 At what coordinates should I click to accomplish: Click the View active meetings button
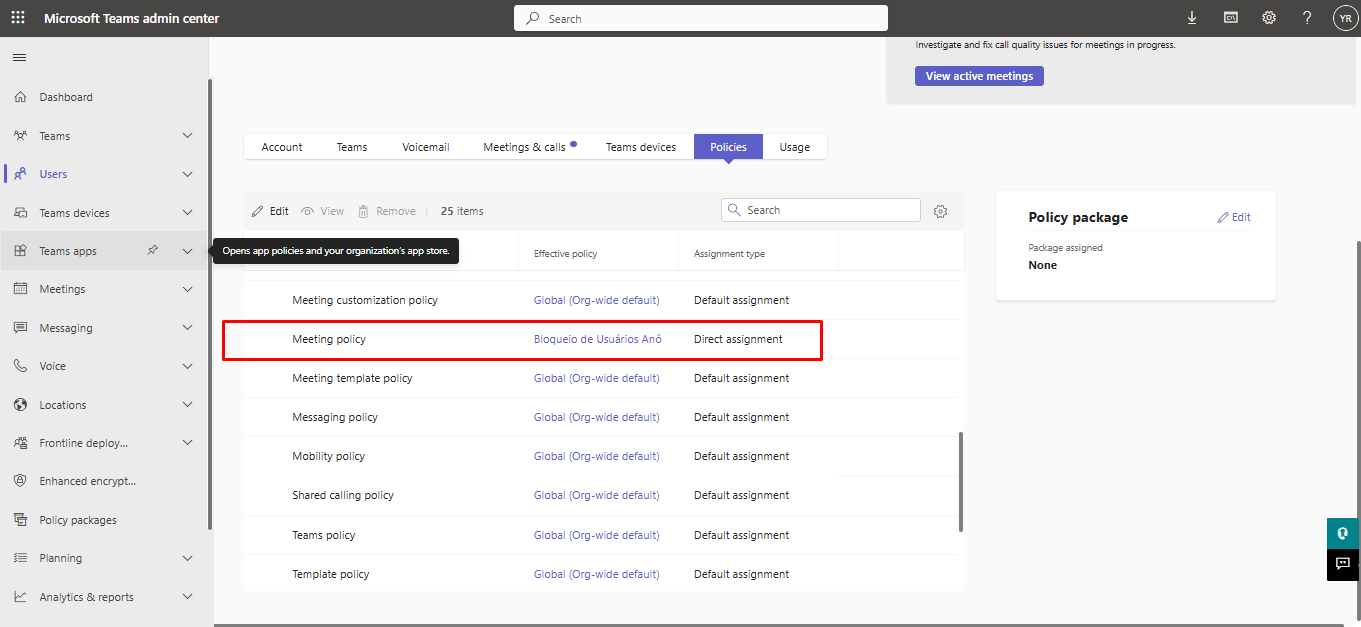tap(979, 76)
